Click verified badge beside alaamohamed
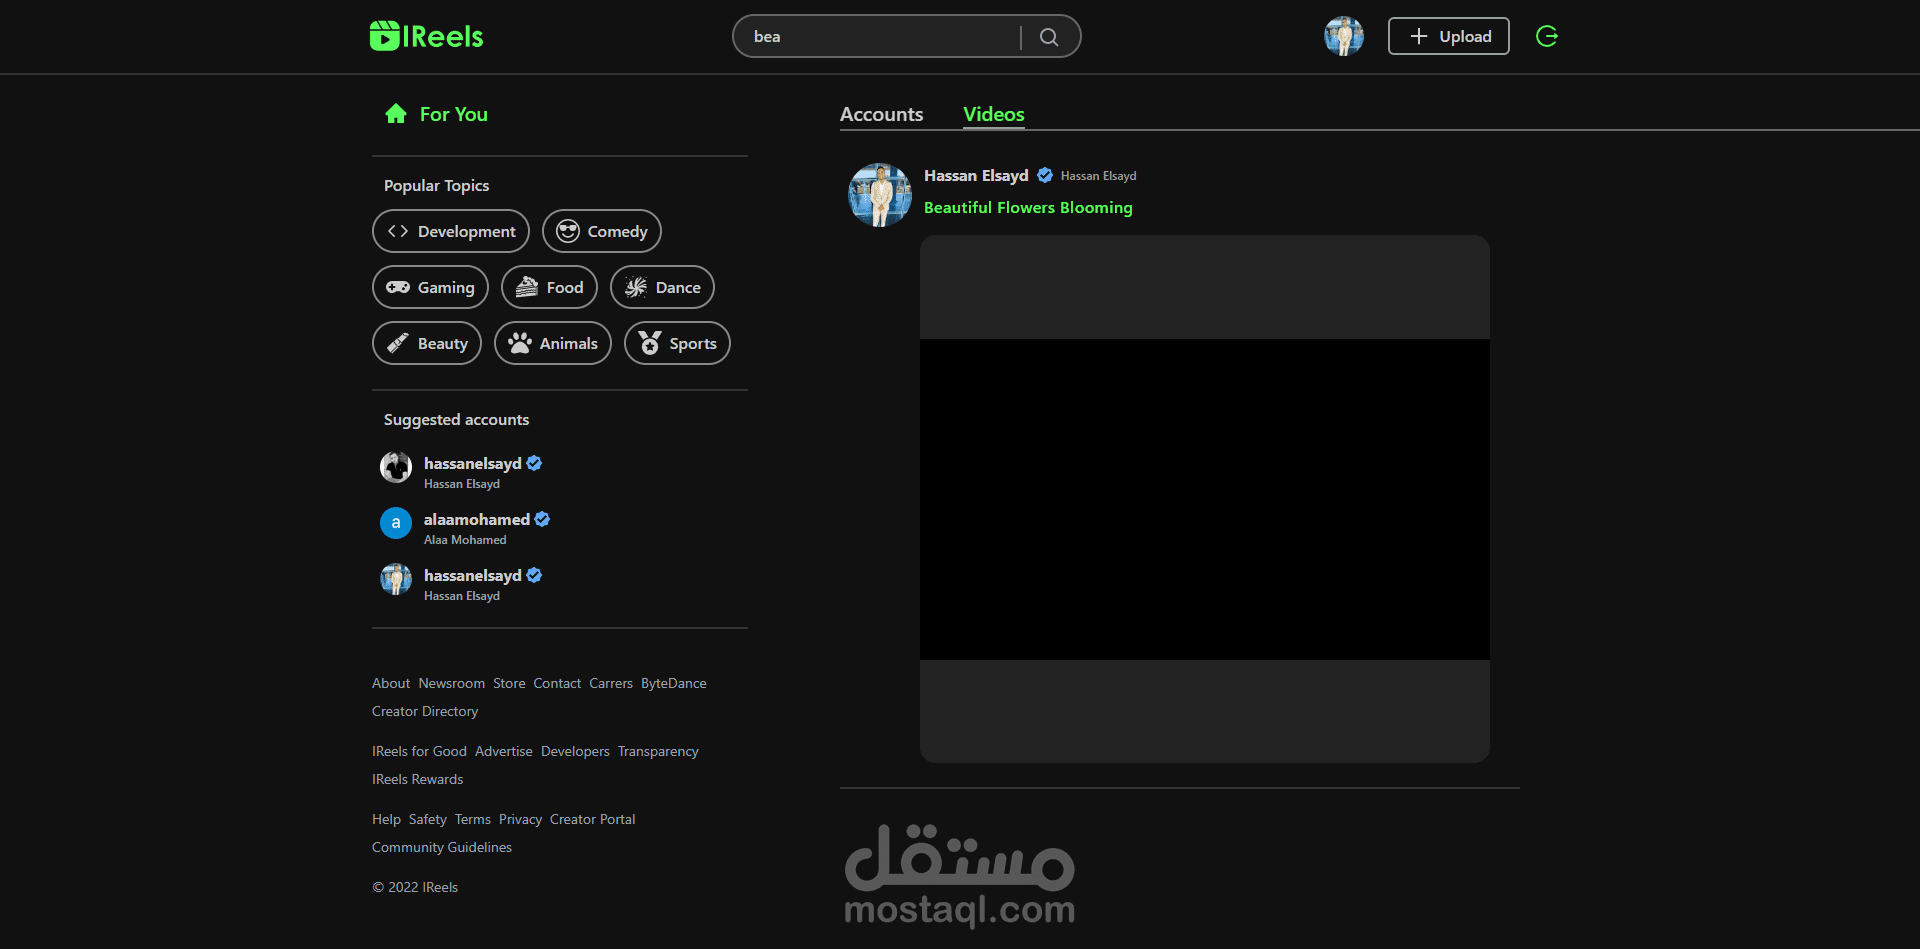The height and width of the screenshot is (949, 1920). pos(542,519)
